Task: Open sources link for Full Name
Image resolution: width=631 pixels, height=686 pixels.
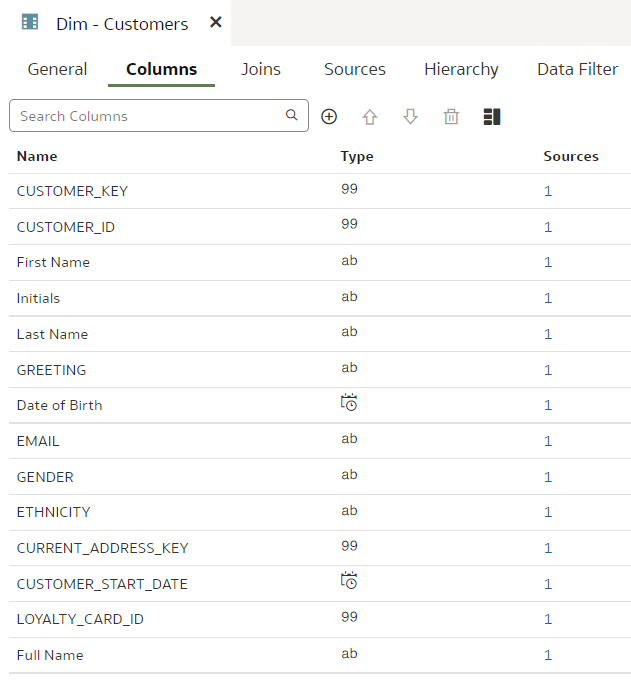Action: tap(548, 655)
